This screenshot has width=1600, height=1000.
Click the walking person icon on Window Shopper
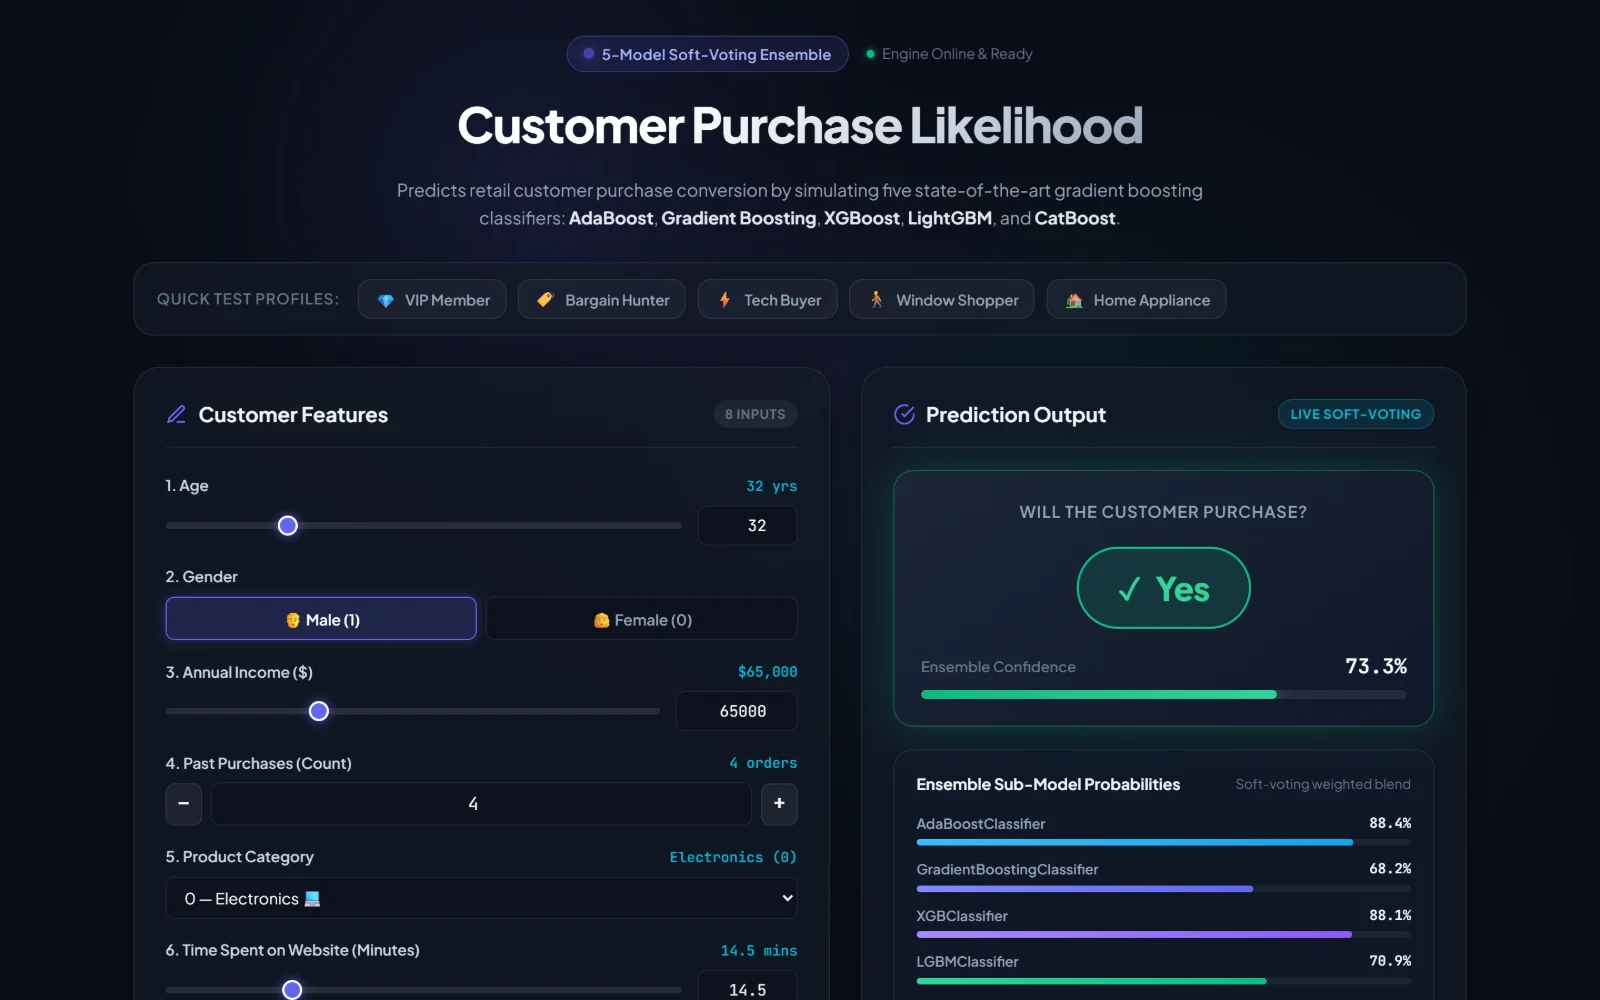[x=877, y=299]
